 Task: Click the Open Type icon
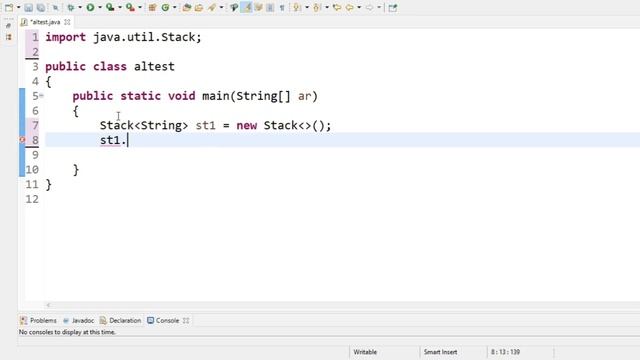coord(187,7)
